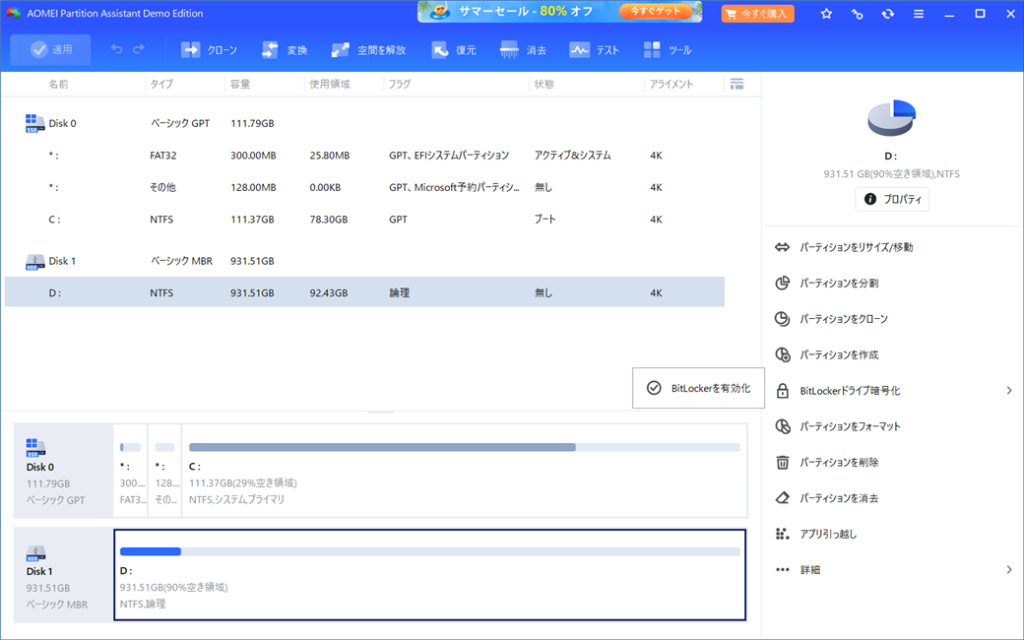Select the 128MB other partition block
Image resolution: width=1024 pixels, height=640 pixels.
[165, 470]
